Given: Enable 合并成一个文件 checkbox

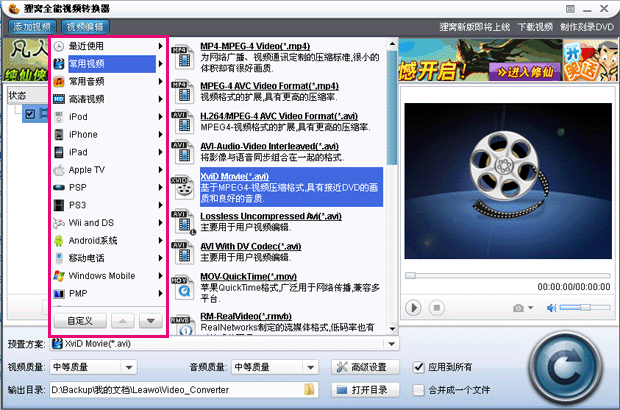Looking at the screenshot, I should tap(418, 390).
